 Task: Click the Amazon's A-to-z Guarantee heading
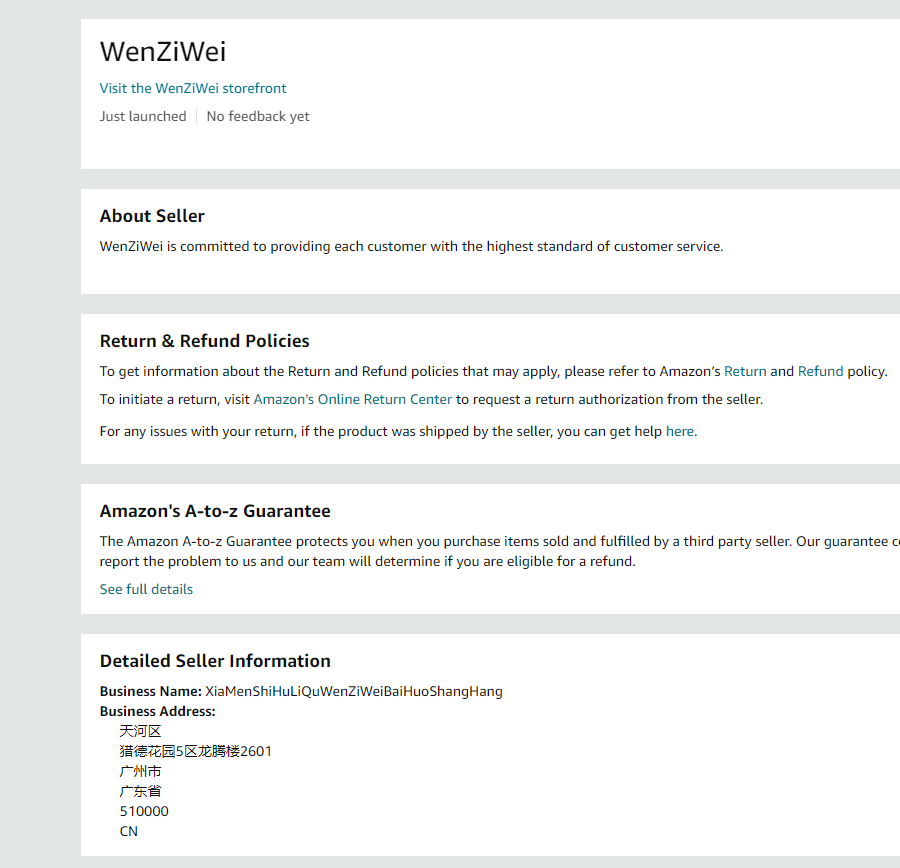coord(215,511)
